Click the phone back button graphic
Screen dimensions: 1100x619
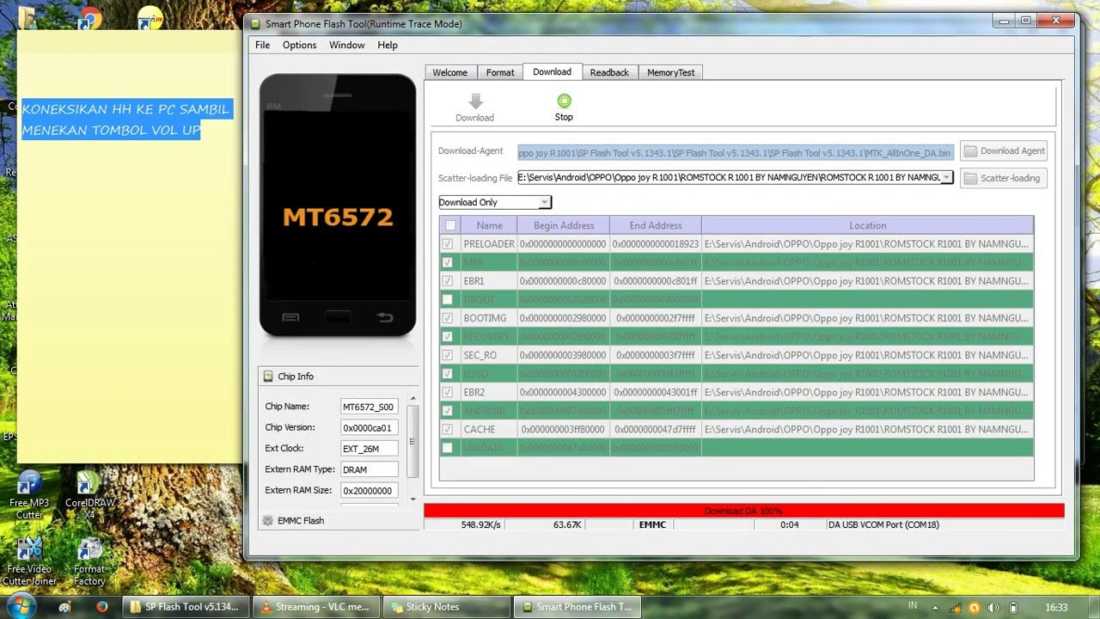pos(384,317)
